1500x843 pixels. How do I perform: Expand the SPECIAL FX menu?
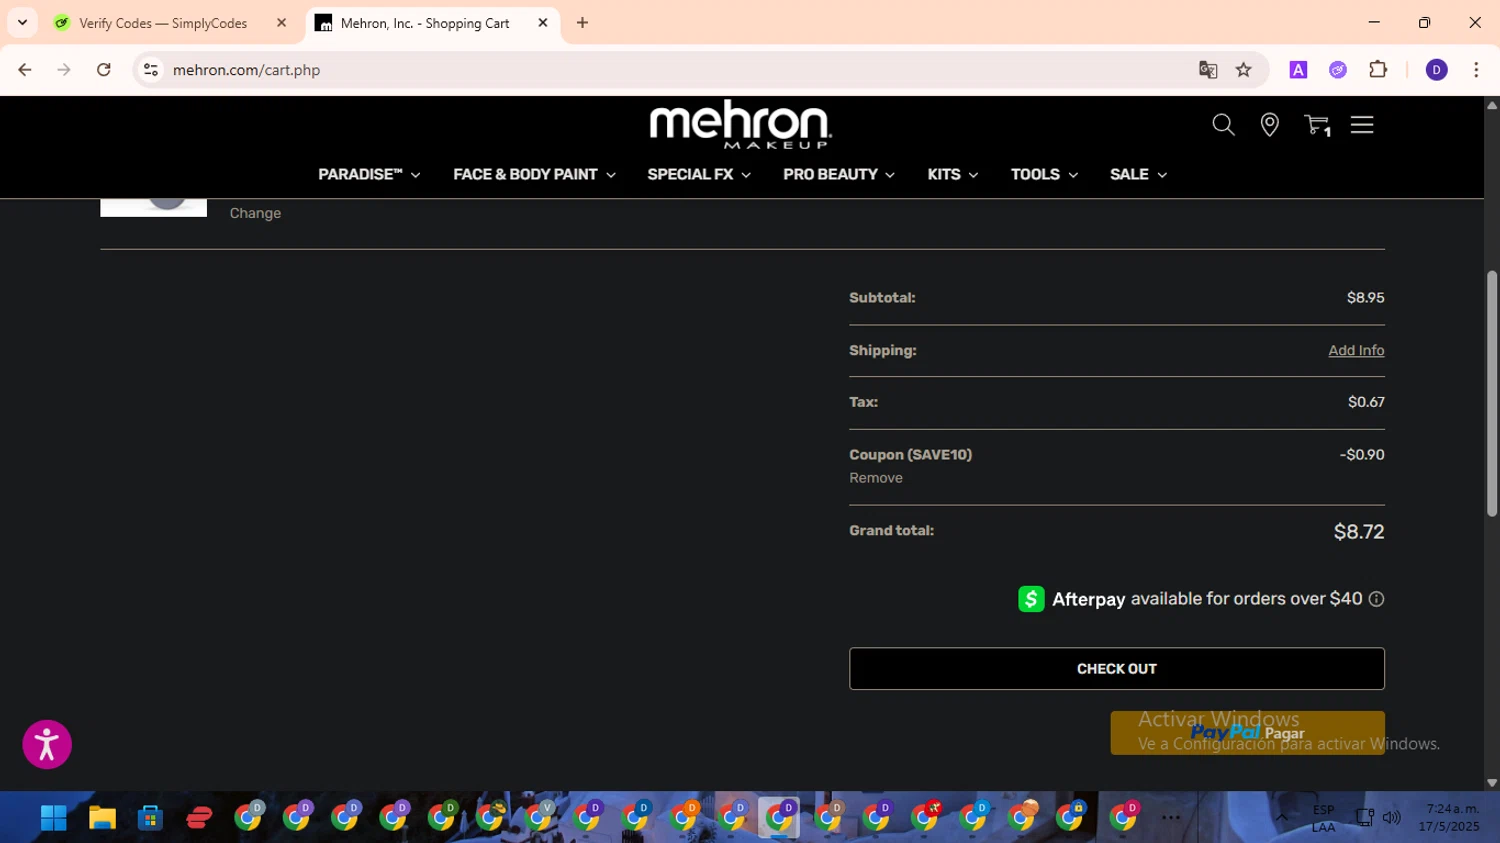pos(699,174)
